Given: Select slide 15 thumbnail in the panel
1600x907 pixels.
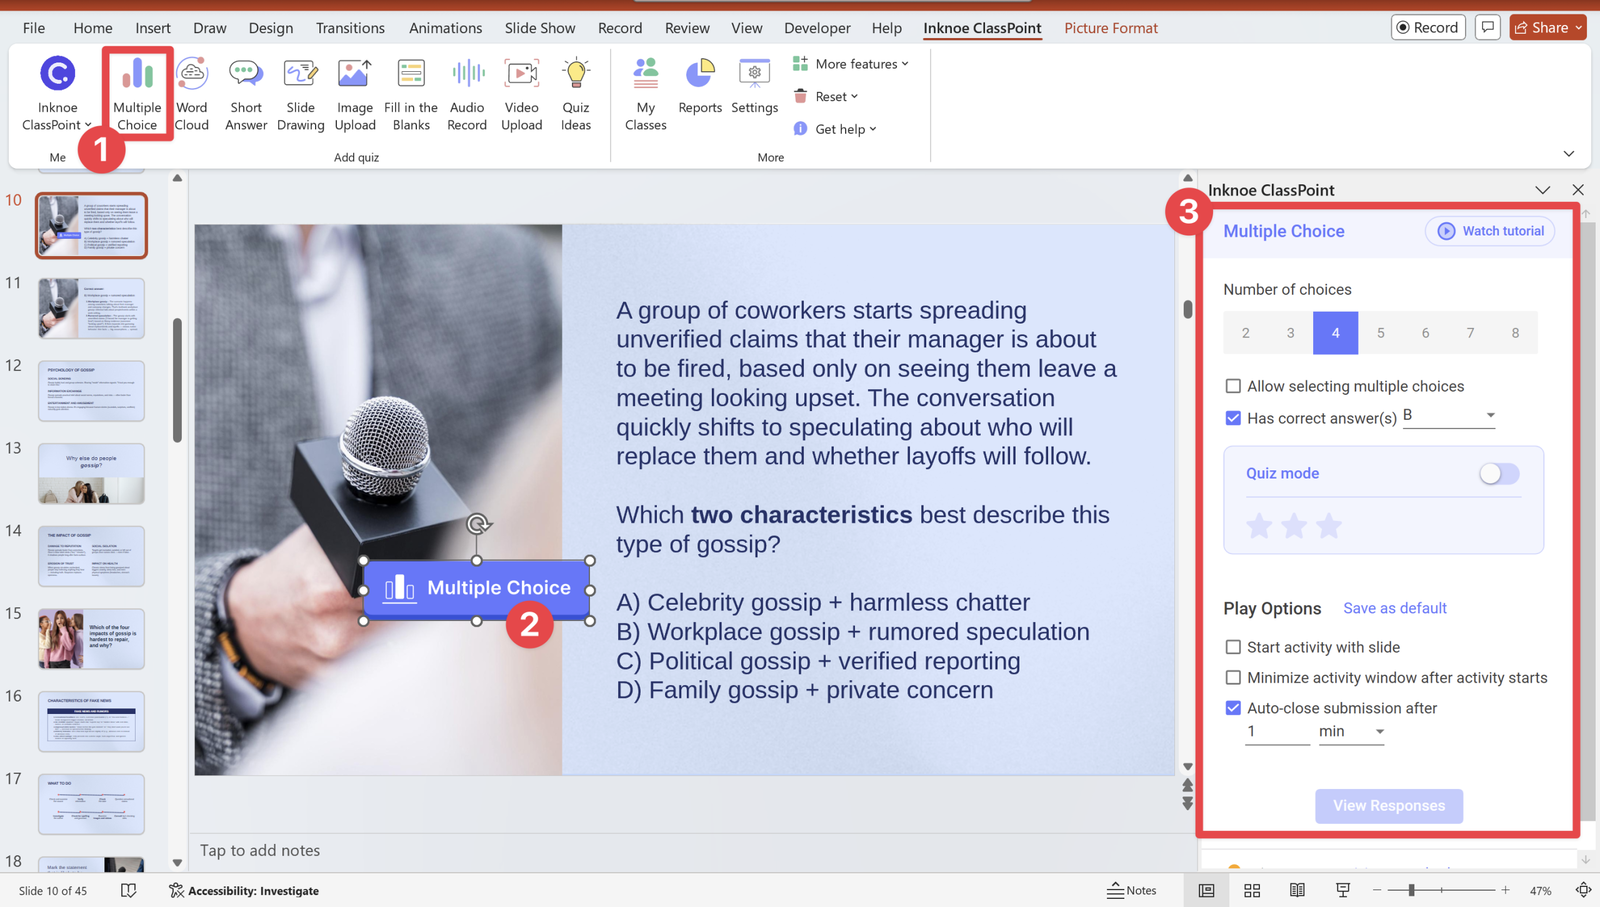Looking at the screenshot, I should tap(91, 638).
